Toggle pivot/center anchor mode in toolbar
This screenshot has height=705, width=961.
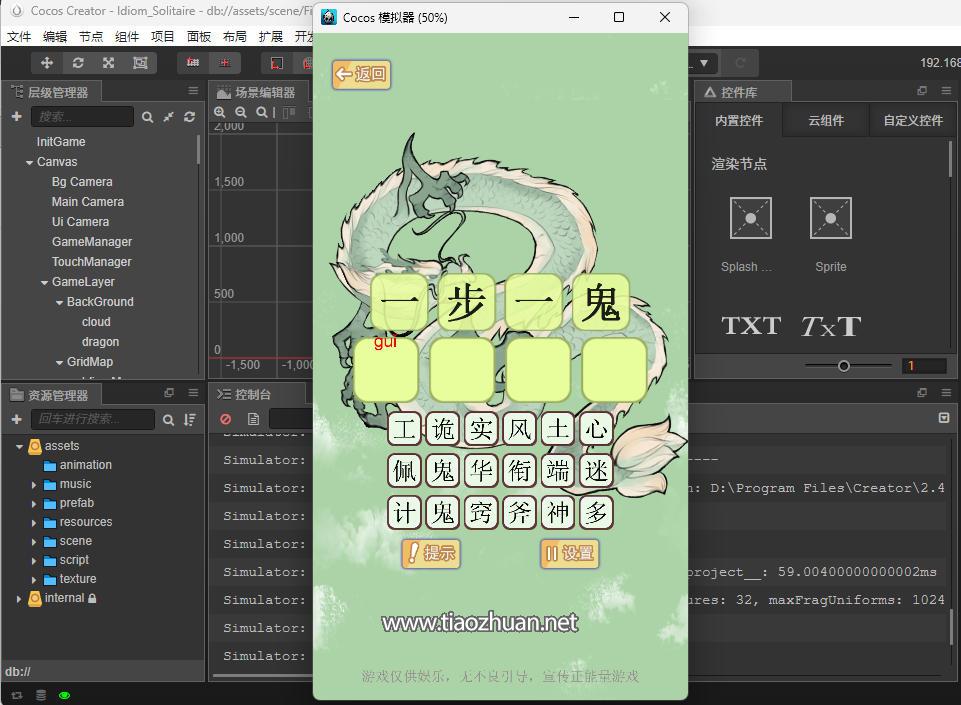click(193, 63)
